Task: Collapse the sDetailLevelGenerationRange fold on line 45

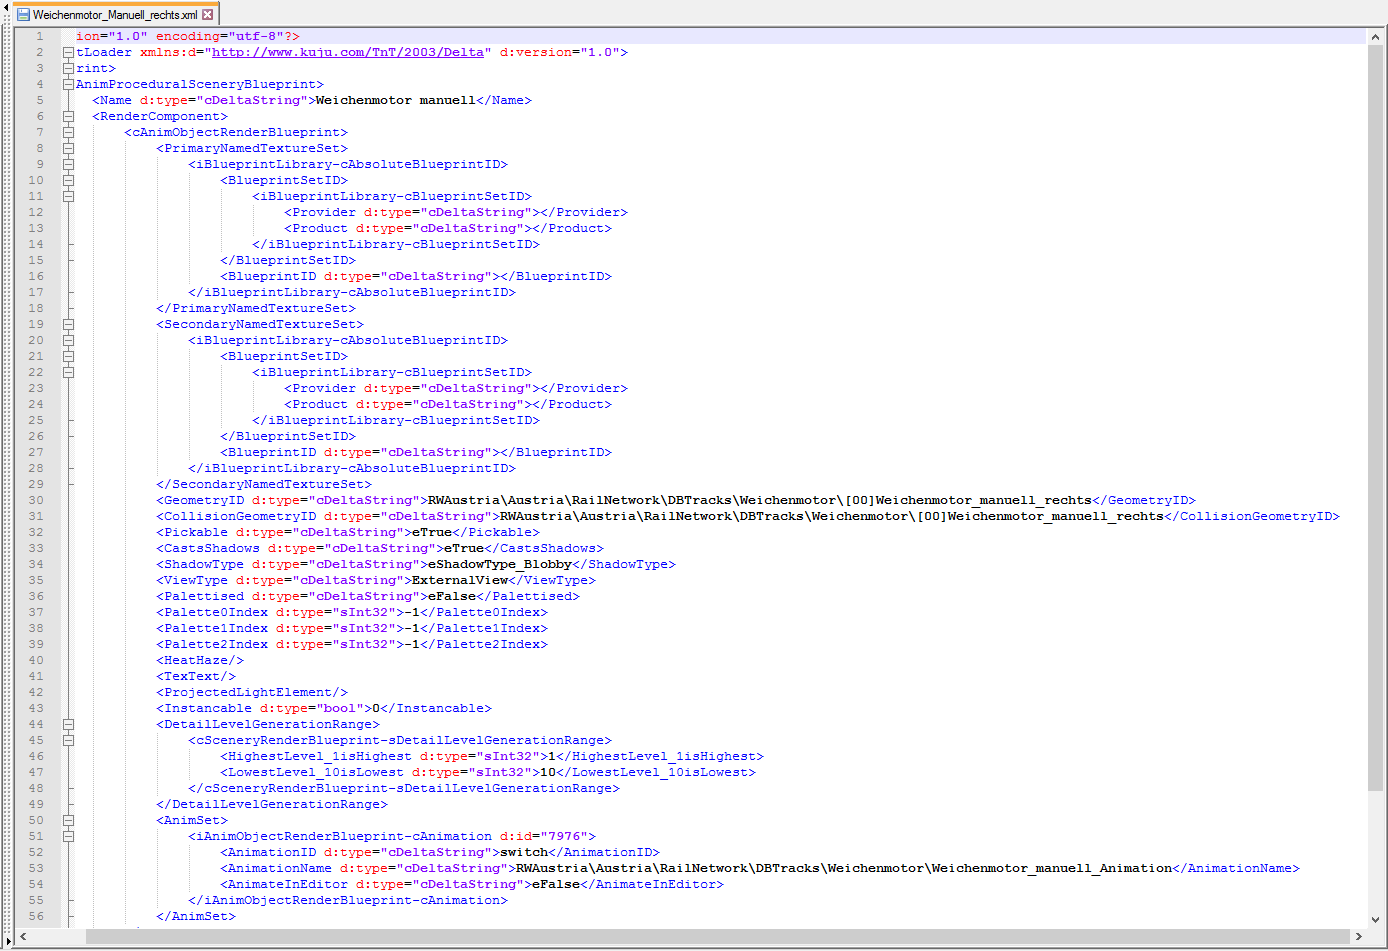Action: pyautogui.click(x=68, y=740)
